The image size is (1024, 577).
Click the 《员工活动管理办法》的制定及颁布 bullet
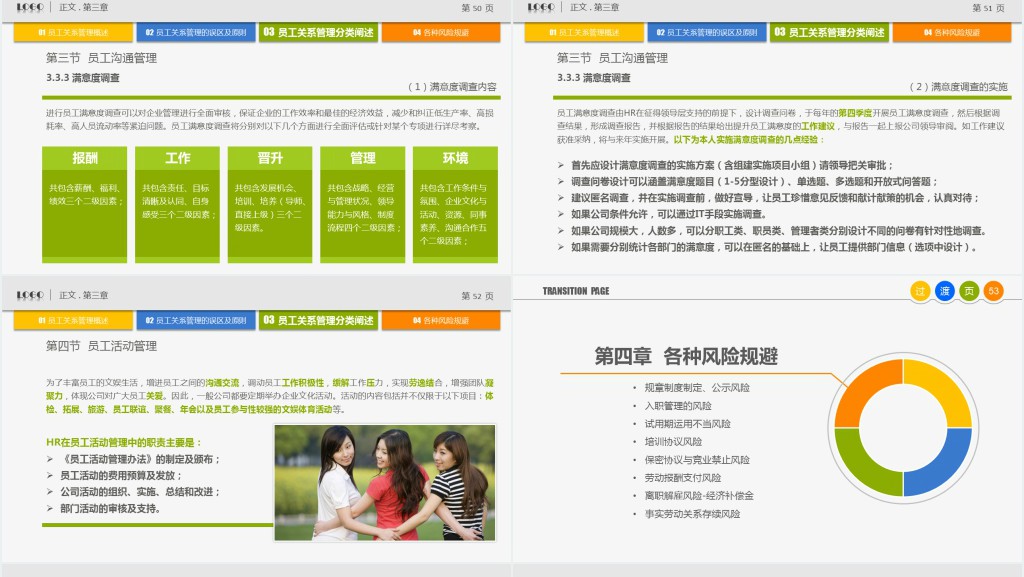140,460
